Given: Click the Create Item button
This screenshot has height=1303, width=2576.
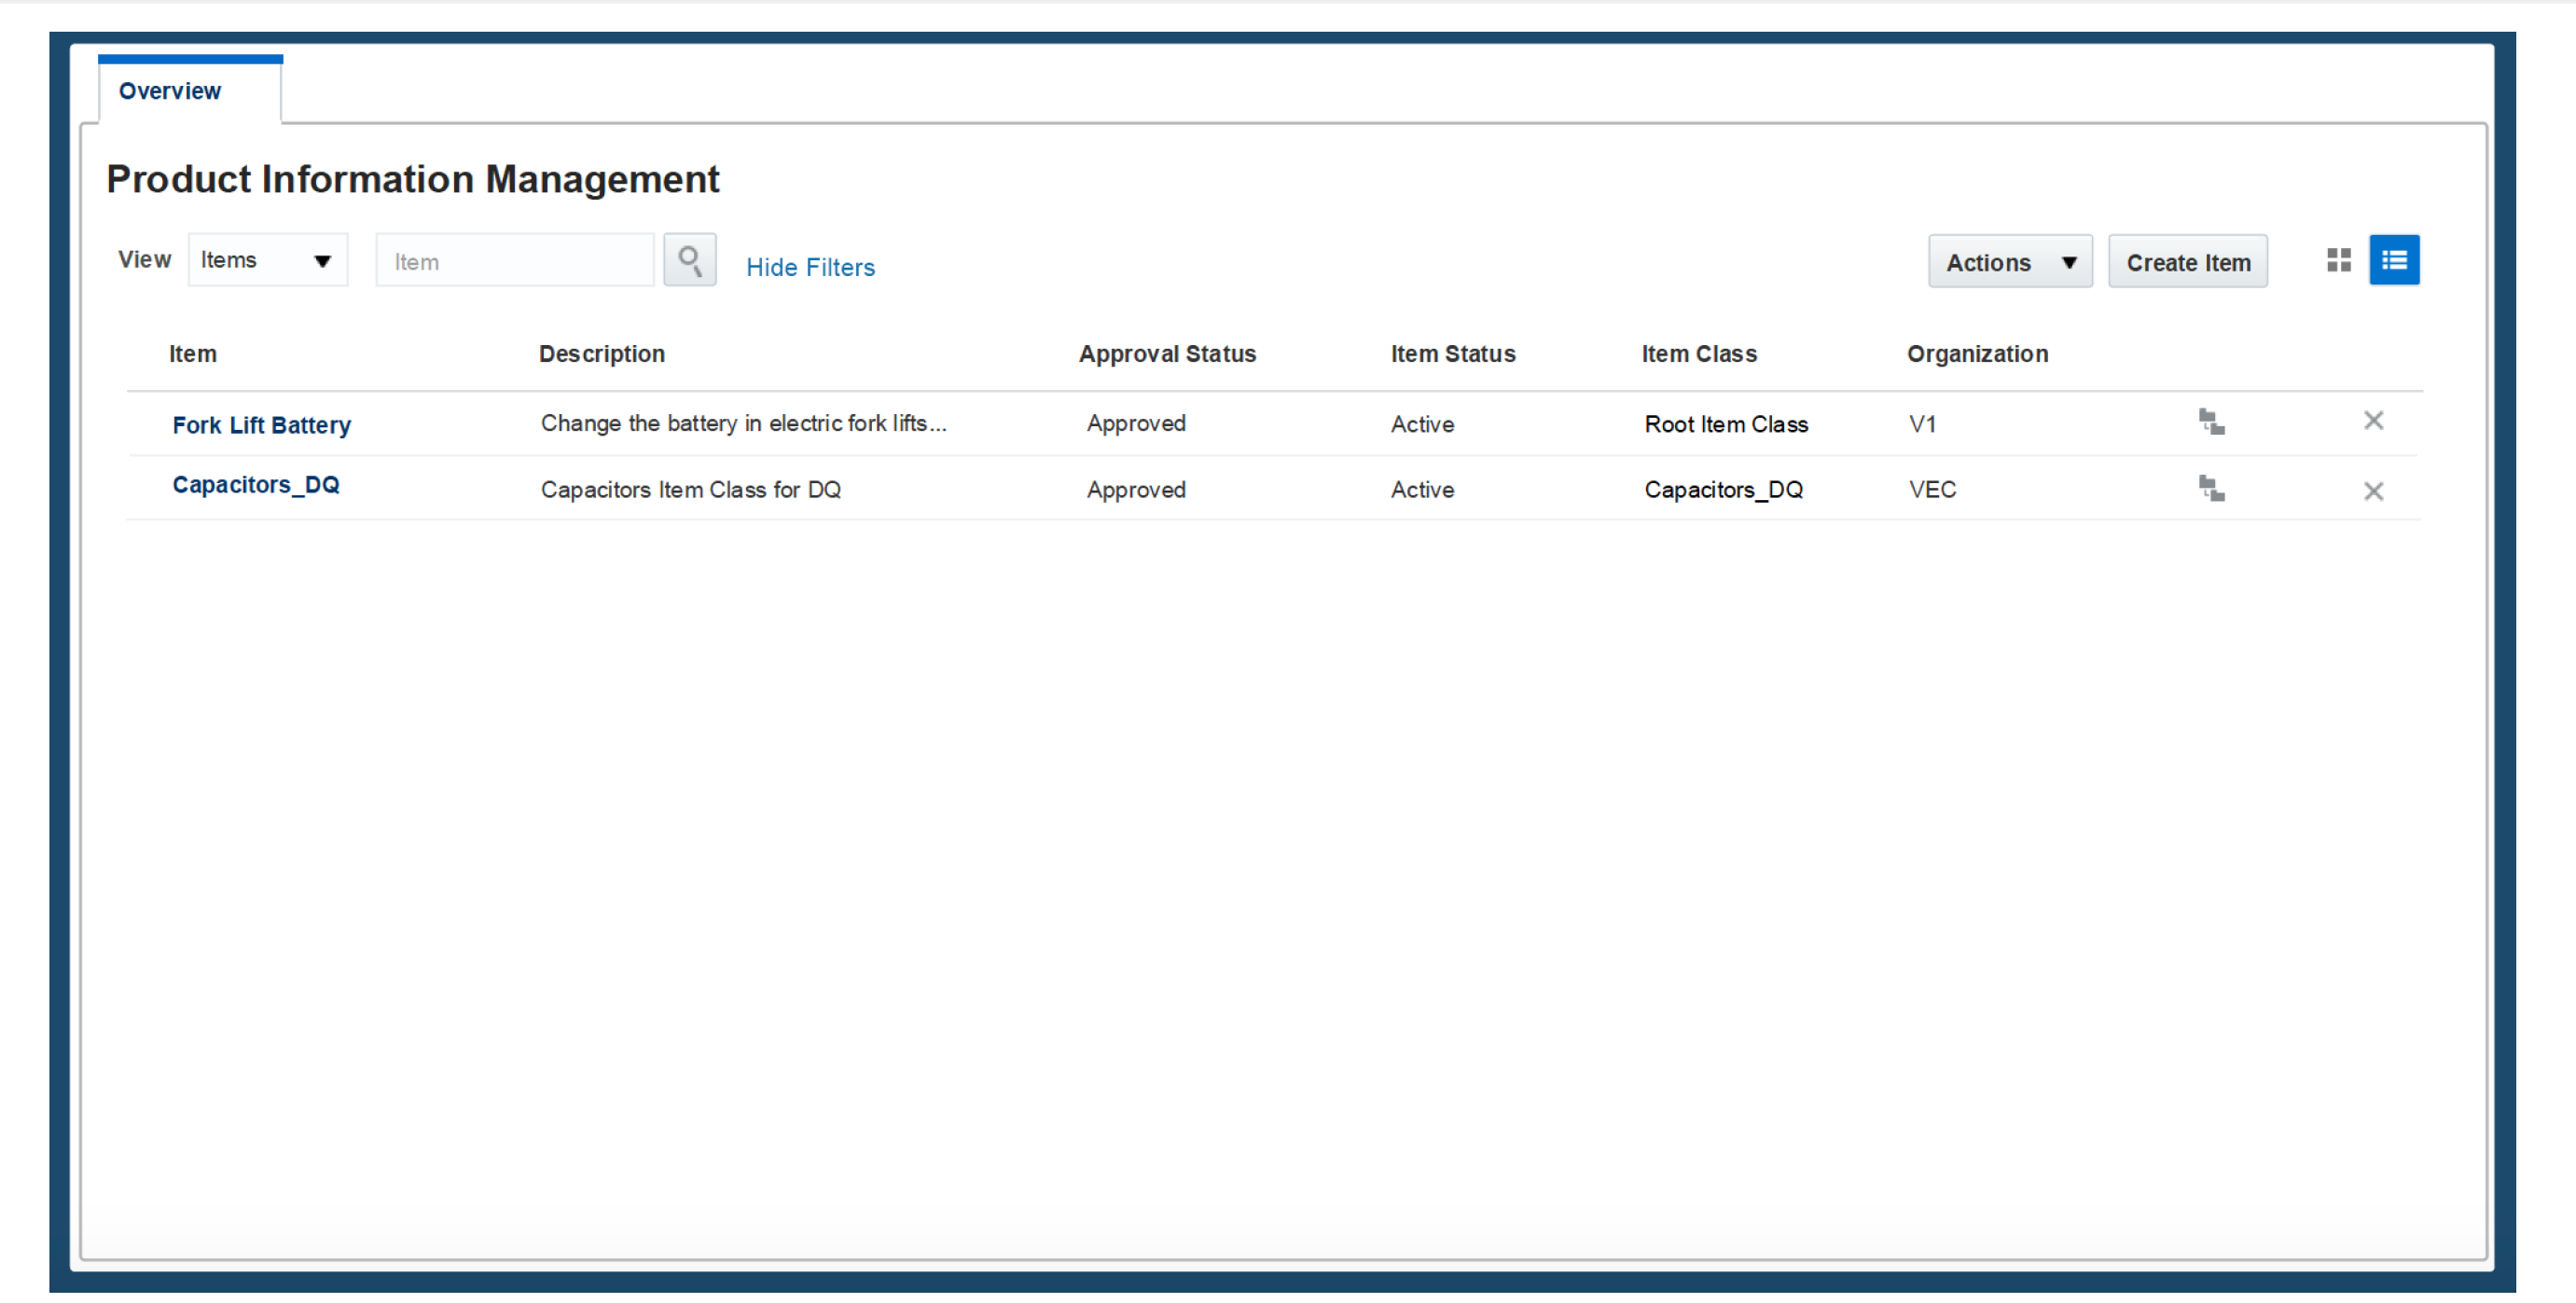Looking at the screenshot, I should 2187,262.
